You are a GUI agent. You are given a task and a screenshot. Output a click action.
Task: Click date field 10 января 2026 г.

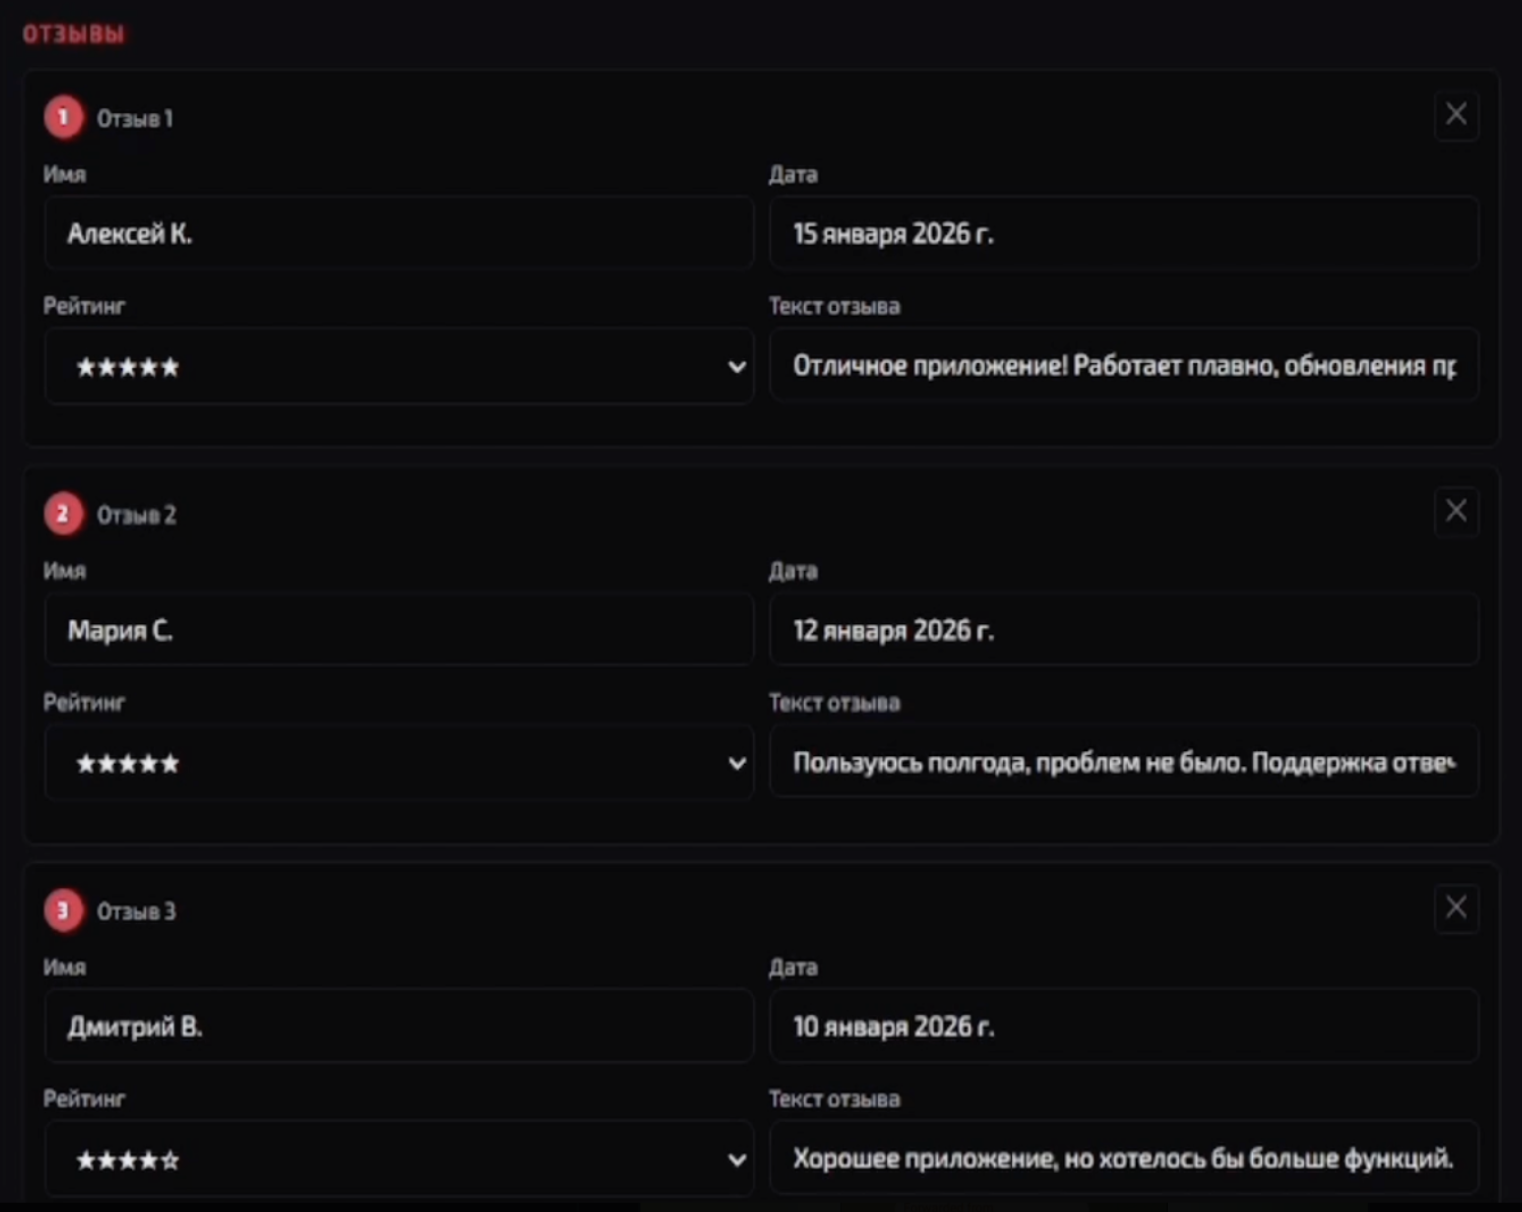1124,1026
